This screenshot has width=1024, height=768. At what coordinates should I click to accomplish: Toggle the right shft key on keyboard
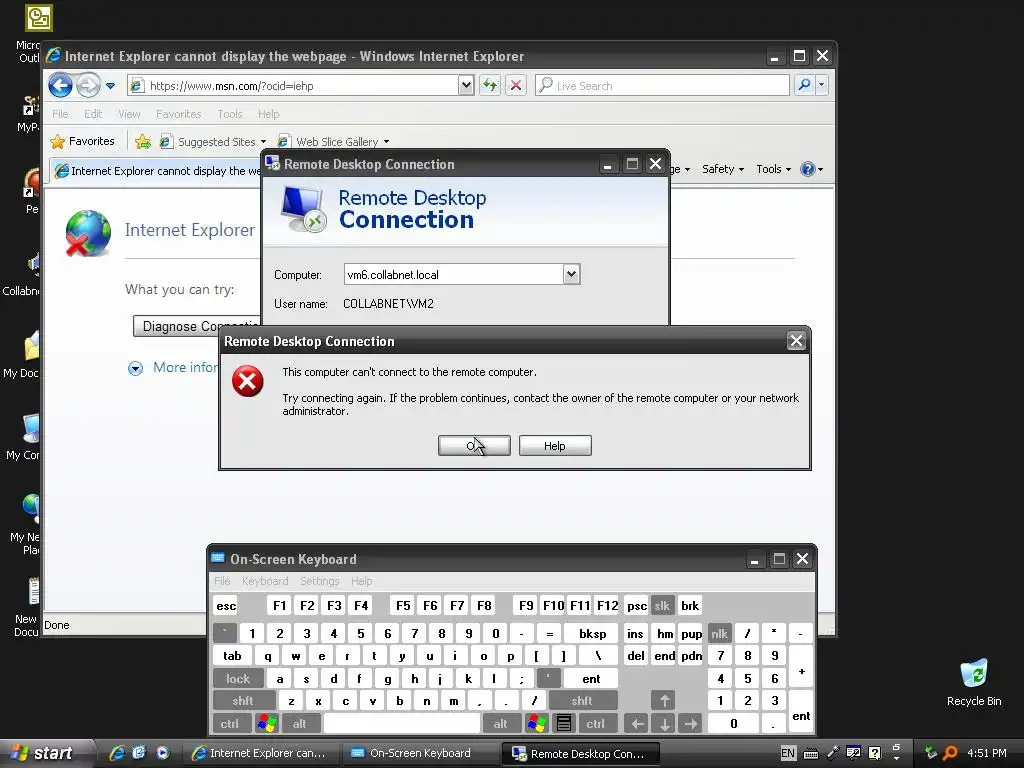(x=583, y=701)
